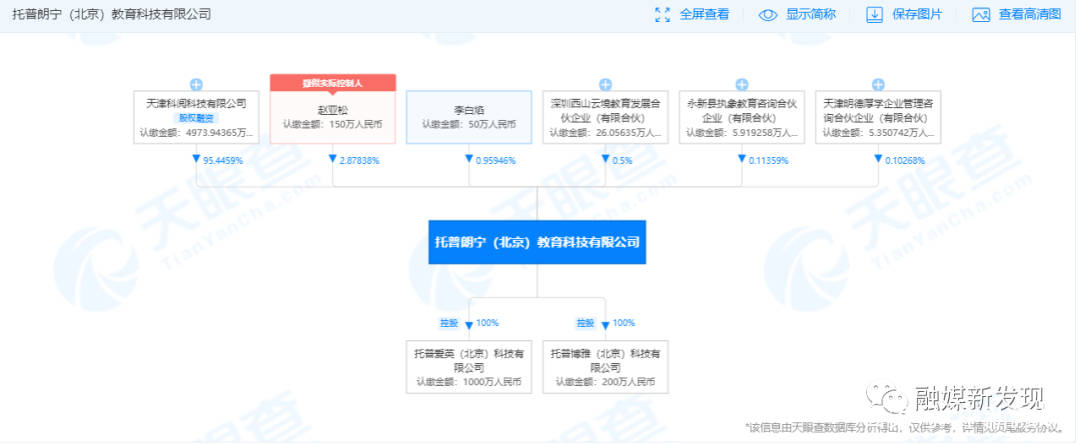
Task: Click 控股 tag above 托普博雅
Action: coord(585,323)
